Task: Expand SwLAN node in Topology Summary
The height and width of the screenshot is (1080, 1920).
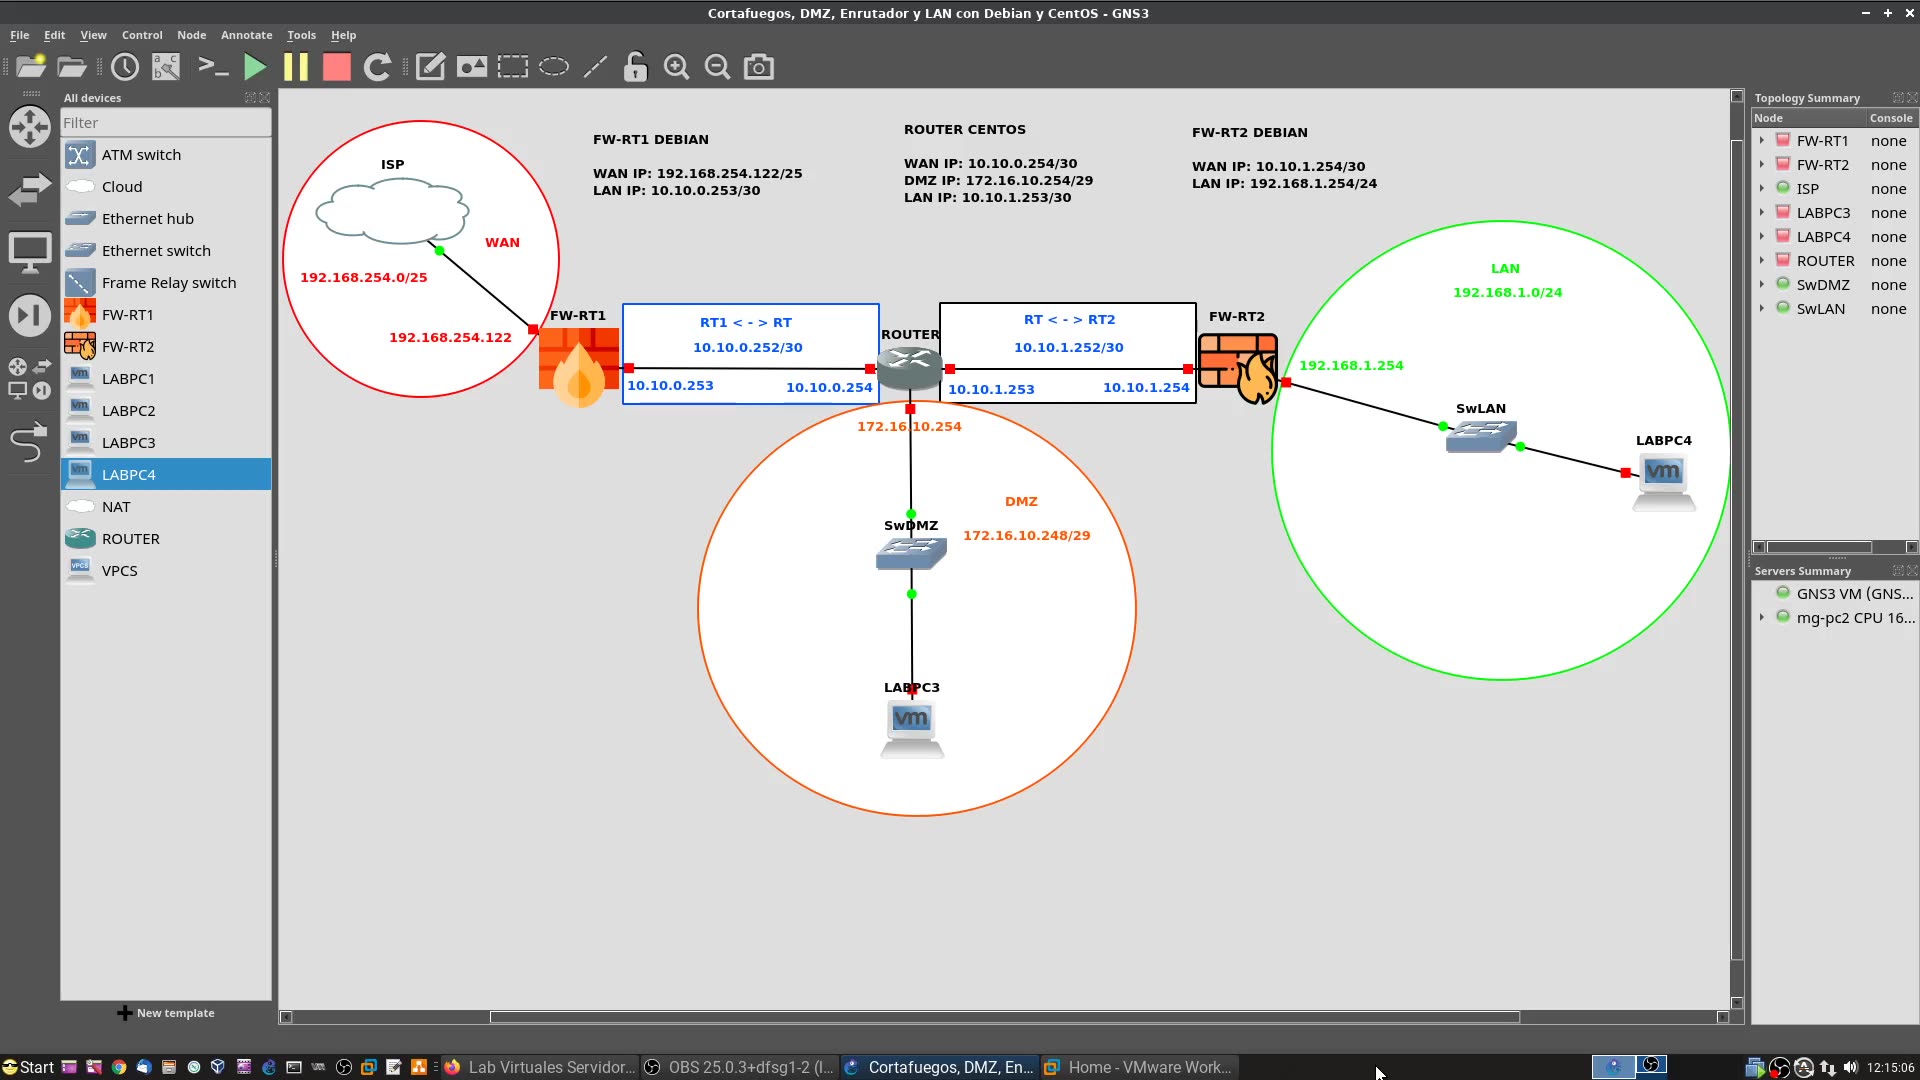Action: (x=1762, y=309)
